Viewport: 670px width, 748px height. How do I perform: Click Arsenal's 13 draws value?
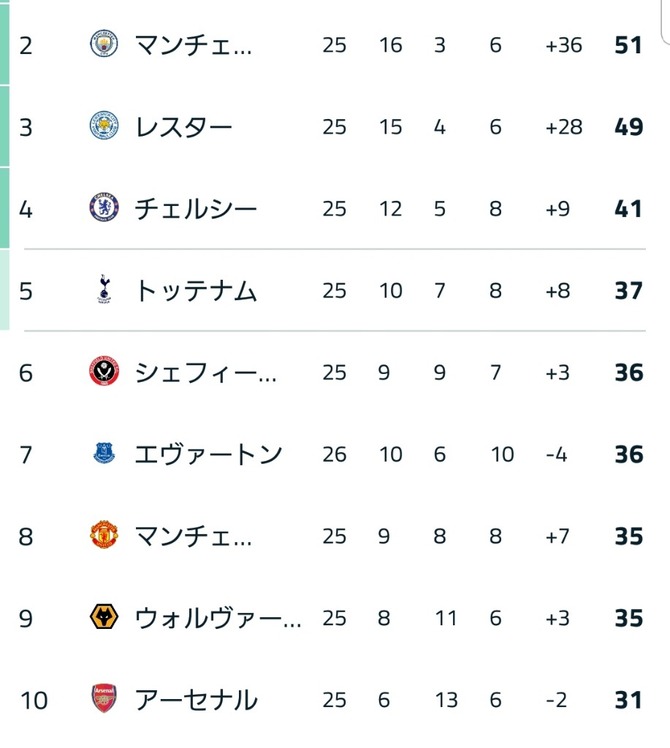(446, 700)
